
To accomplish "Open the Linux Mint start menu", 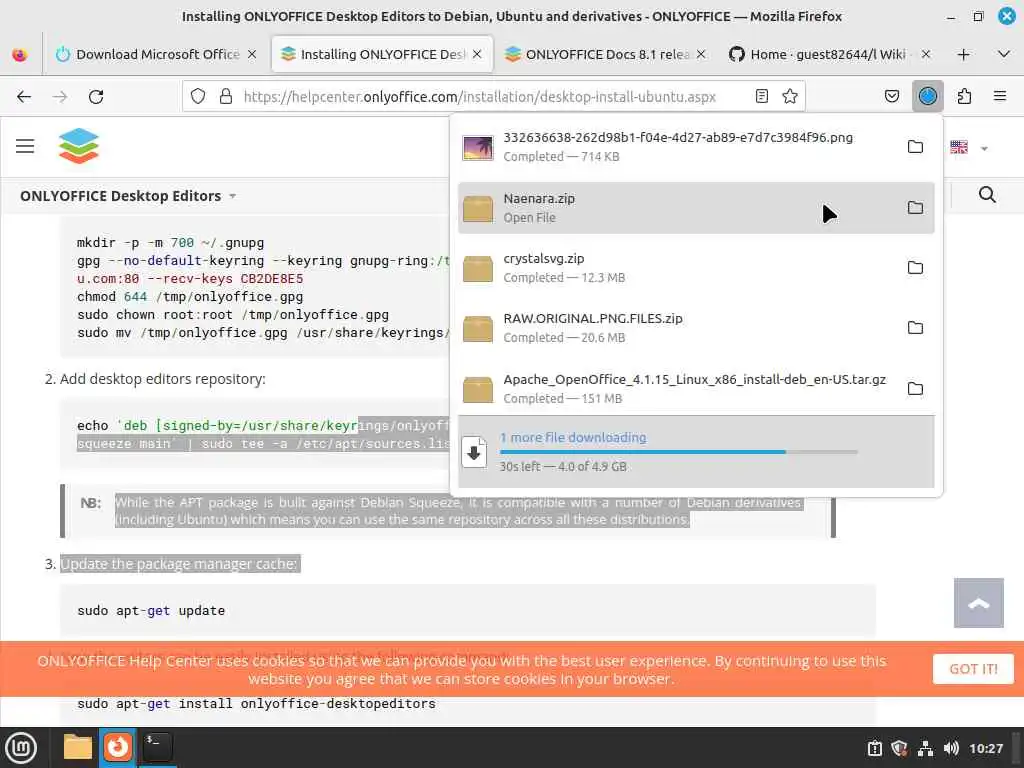I will [21, 748].
